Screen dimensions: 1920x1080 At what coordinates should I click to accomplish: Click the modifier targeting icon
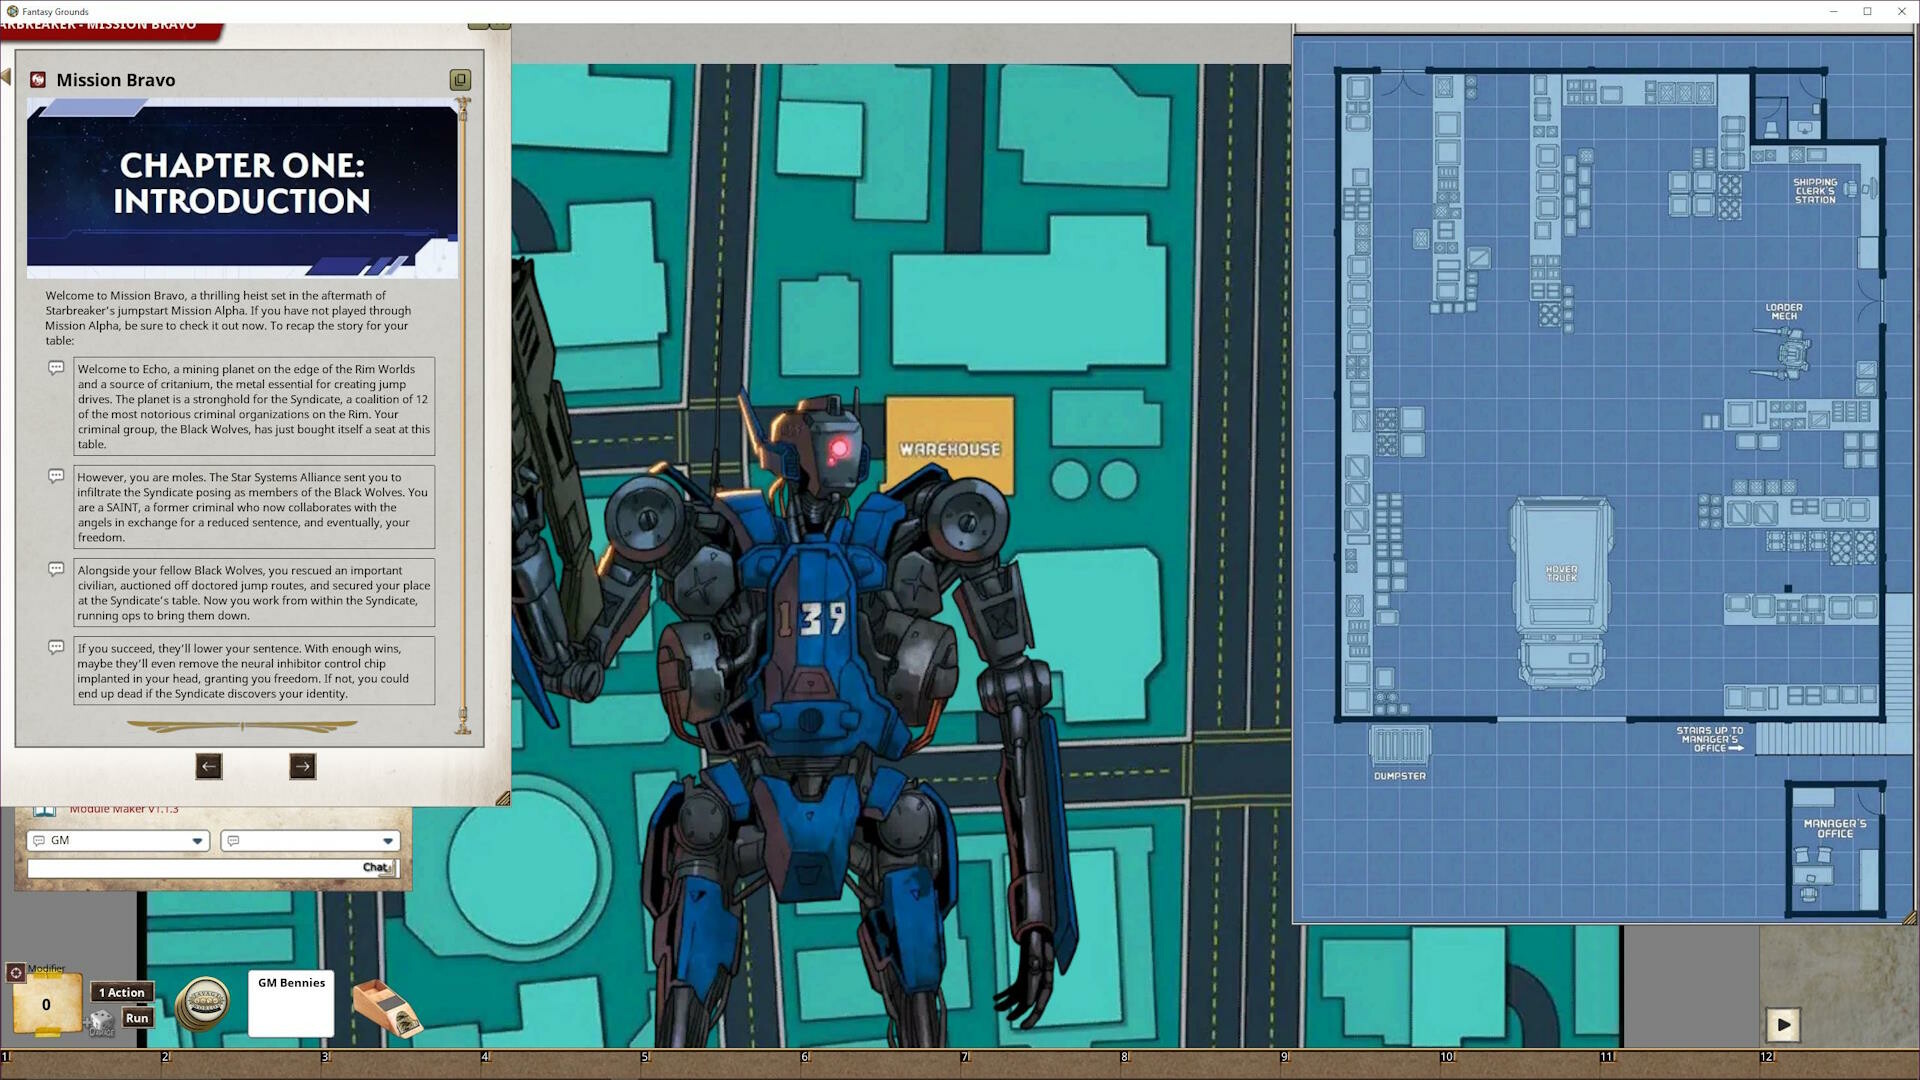[16, 972]
